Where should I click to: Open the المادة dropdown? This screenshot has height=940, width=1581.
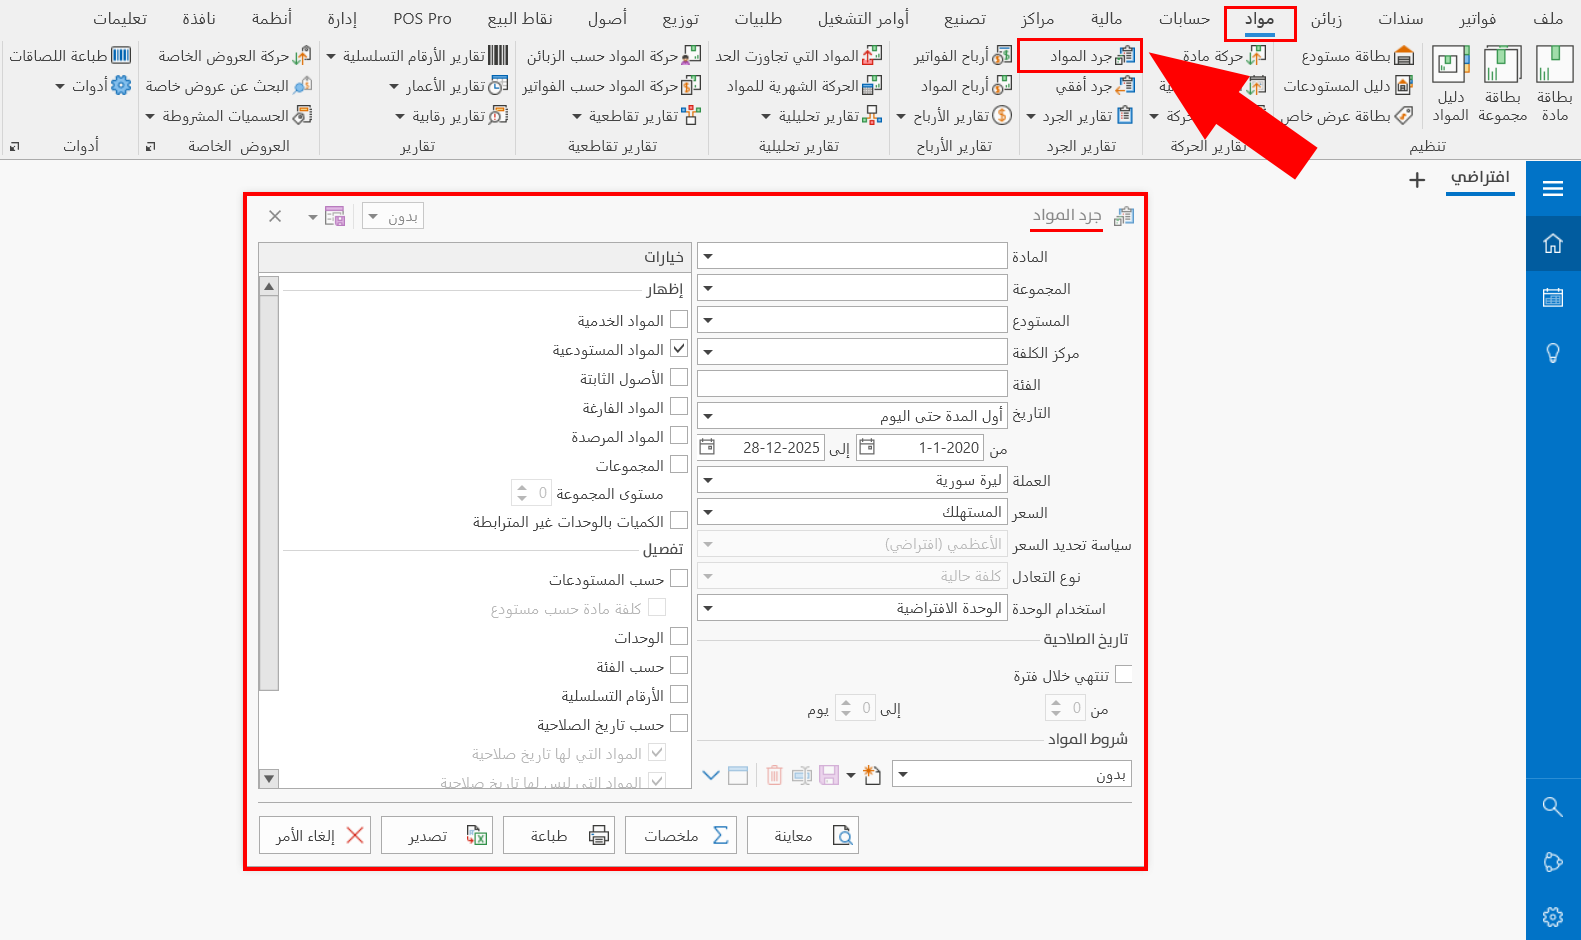(708, 256)
